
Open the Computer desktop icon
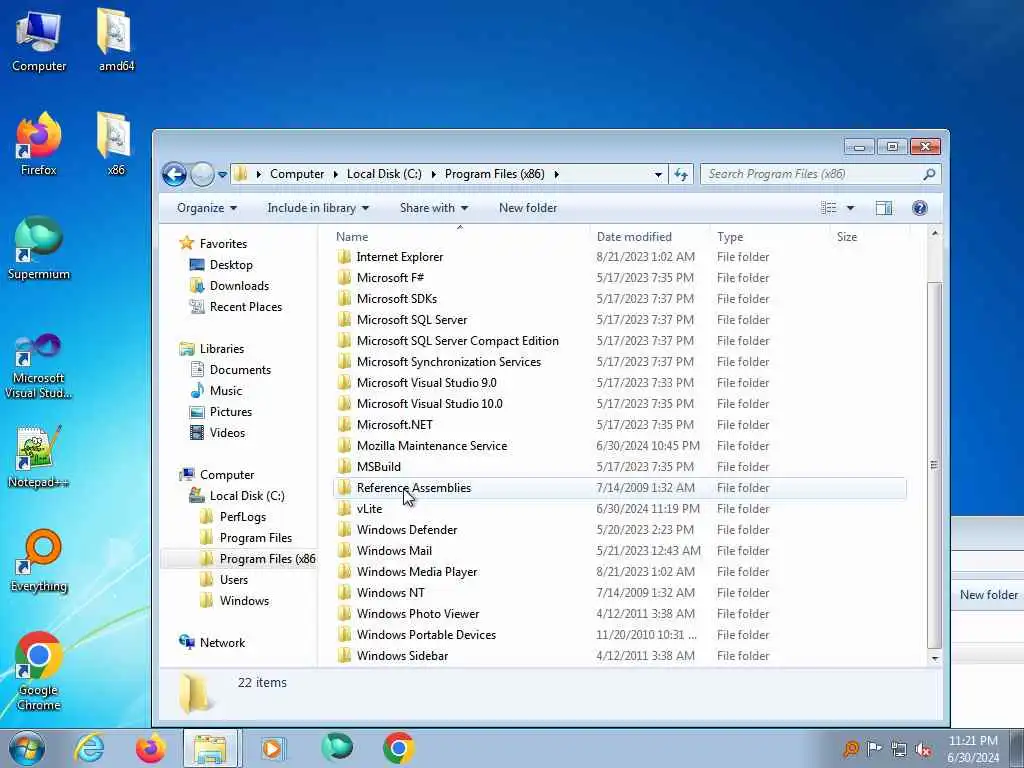point(39,40)
